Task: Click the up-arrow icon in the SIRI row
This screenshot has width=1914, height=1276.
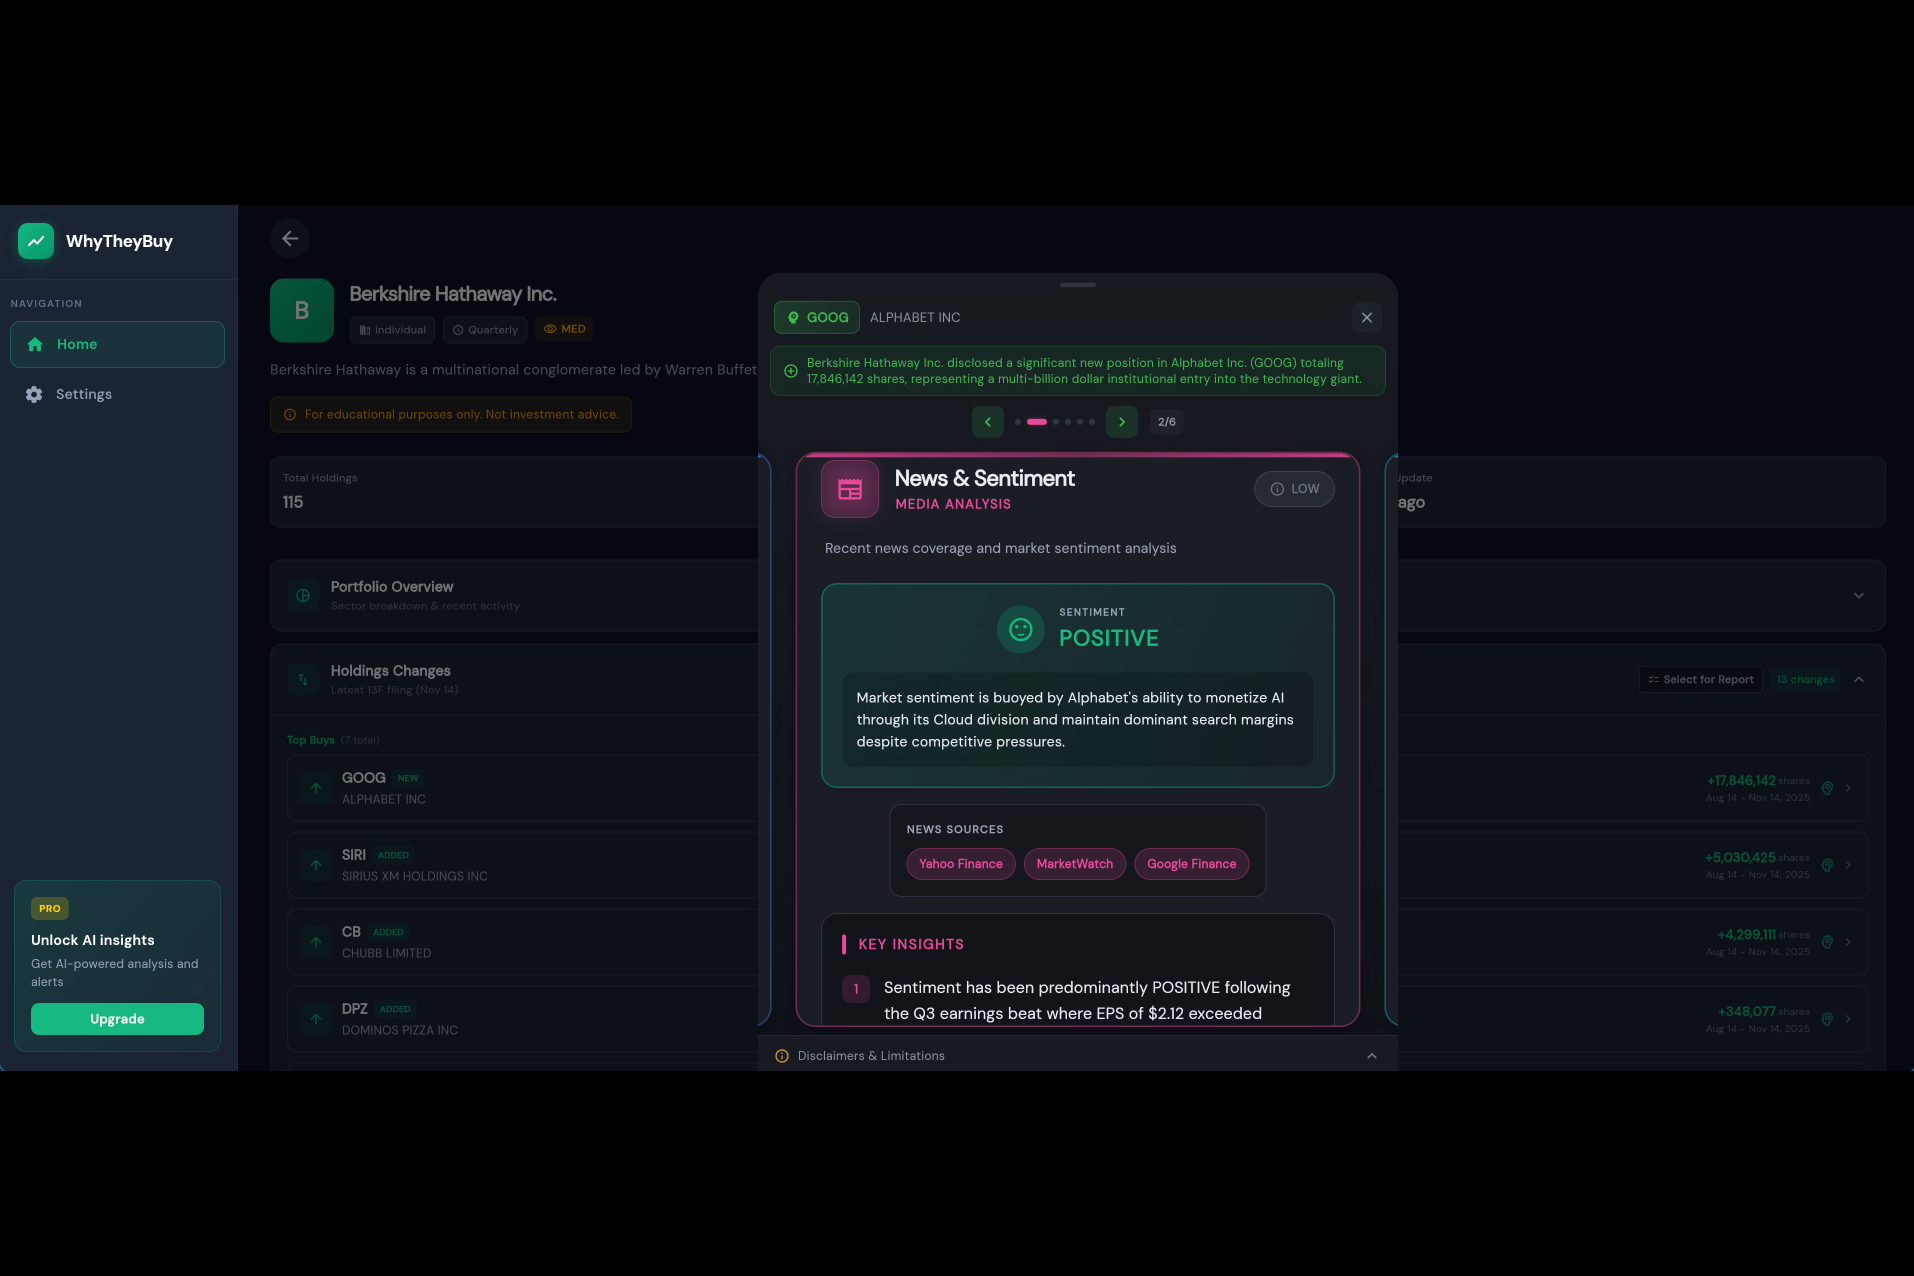Action: tap(316, 865)
